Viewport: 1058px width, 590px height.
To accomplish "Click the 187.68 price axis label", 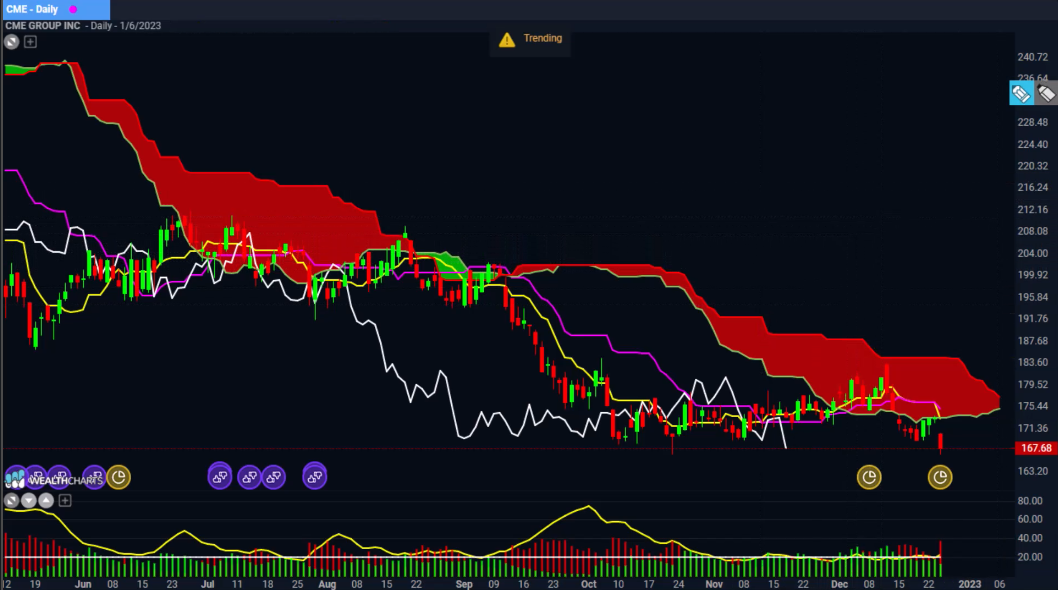I will pos(1032,341).
